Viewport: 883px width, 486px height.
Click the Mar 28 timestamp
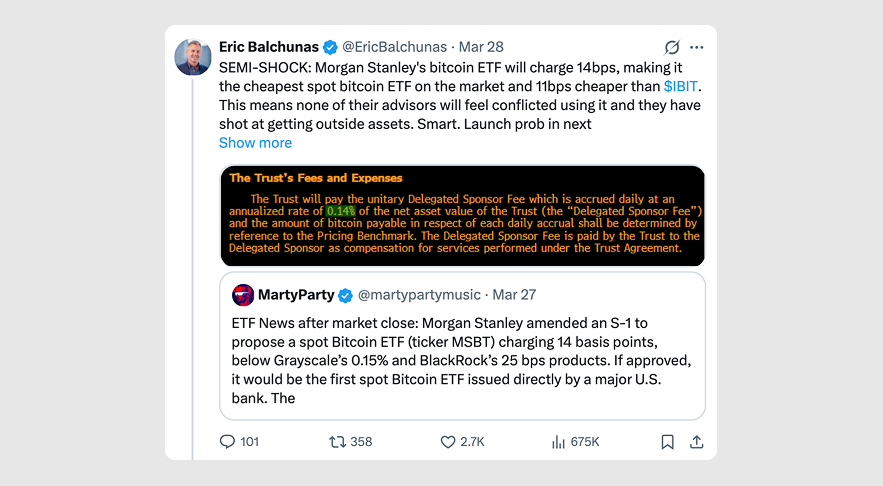click(x=482, y=48)
